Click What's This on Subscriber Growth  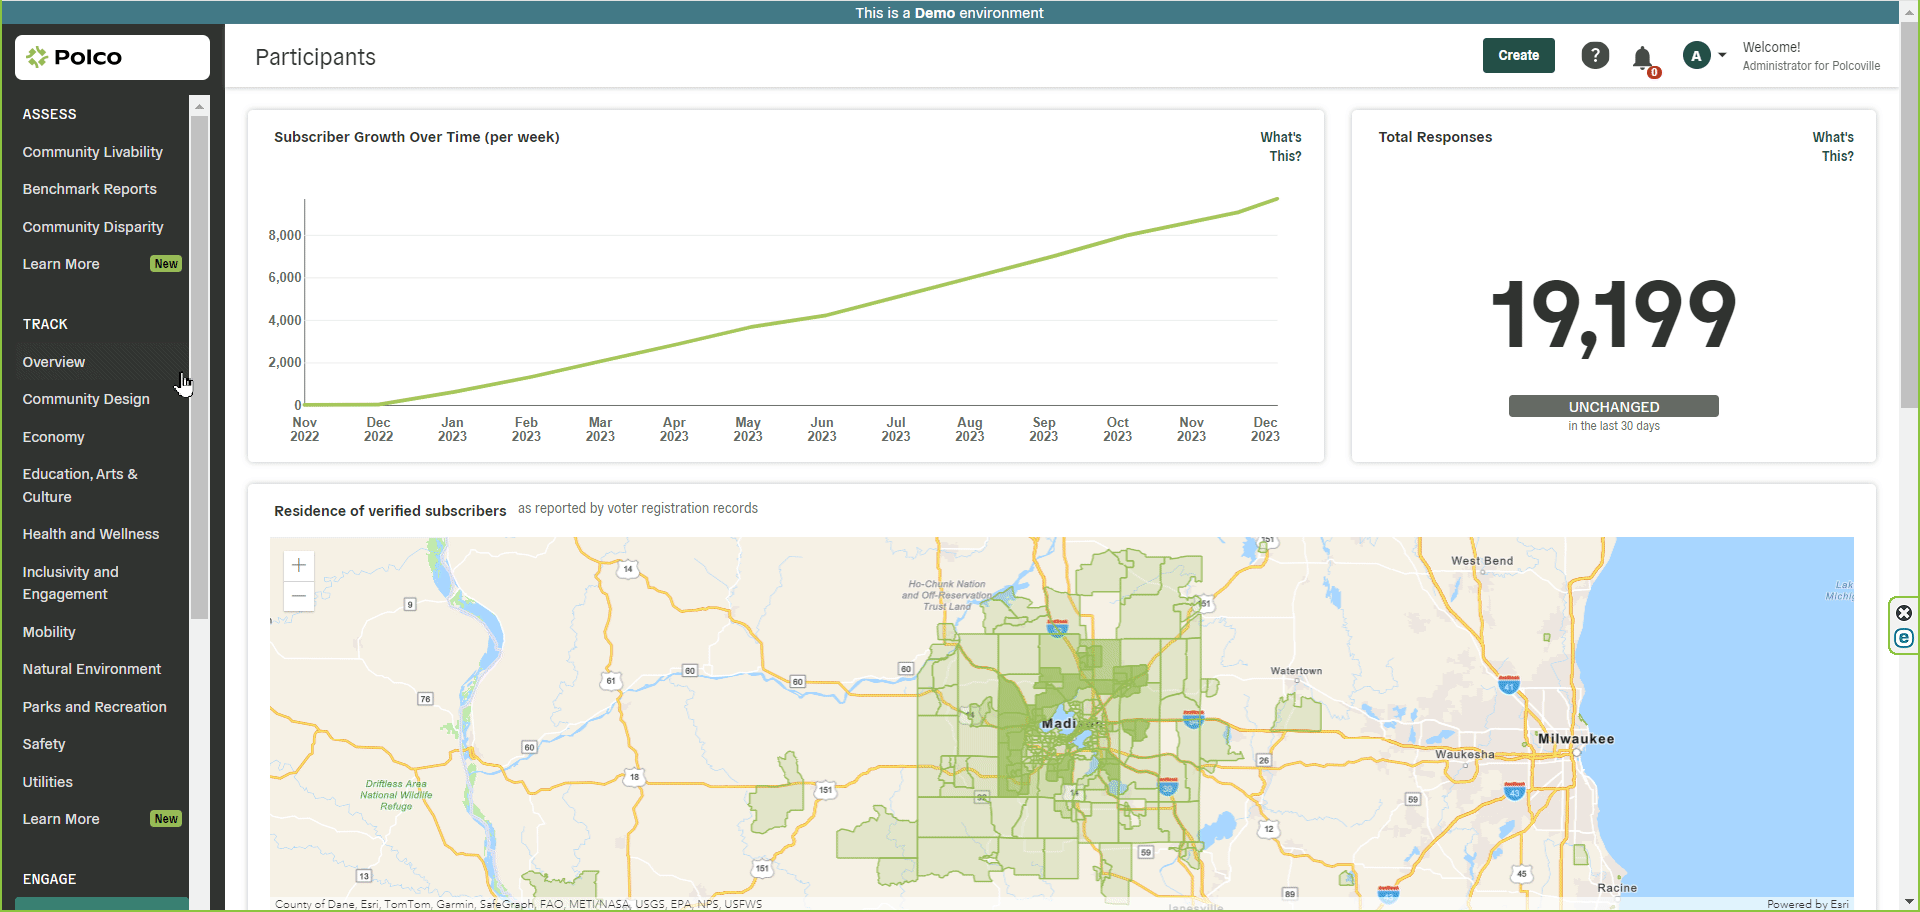(1283, 146)
